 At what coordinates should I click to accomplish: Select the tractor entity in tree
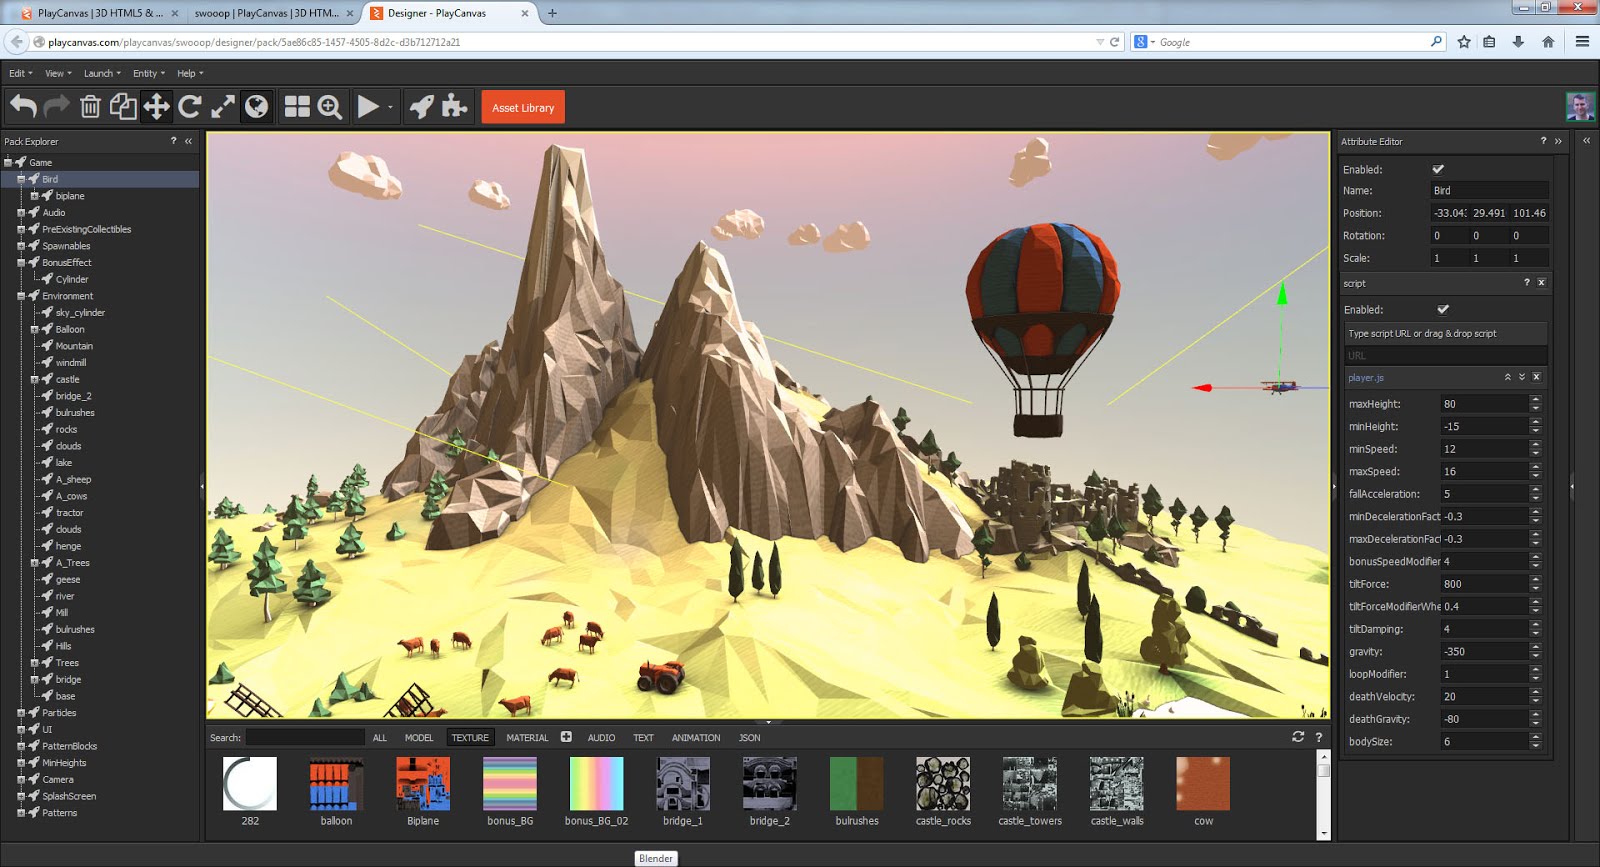[70, 513]
